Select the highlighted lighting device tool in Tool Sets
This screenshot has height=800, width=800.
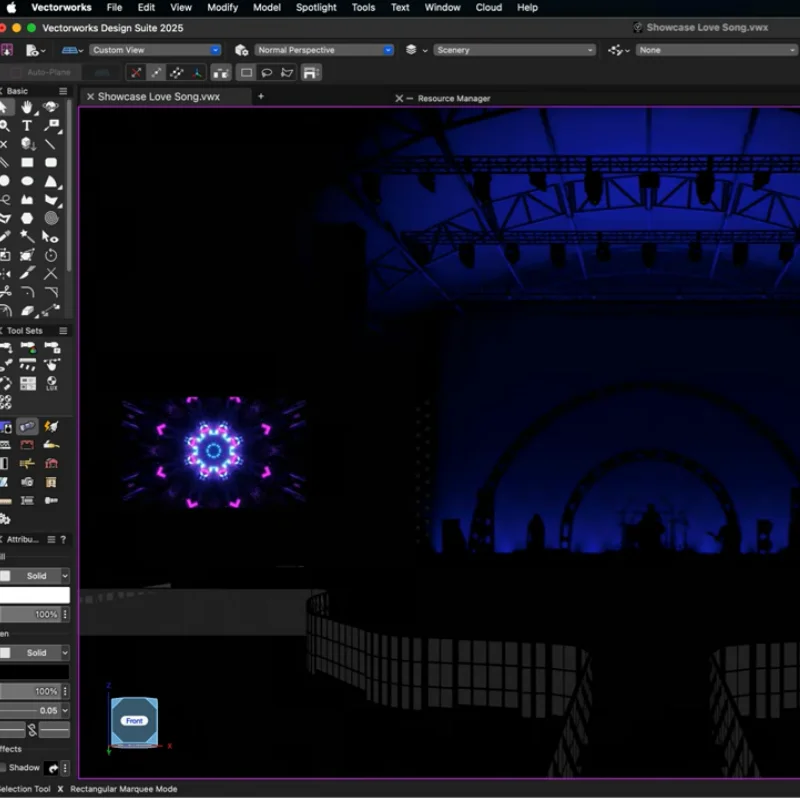click(28, 425)
